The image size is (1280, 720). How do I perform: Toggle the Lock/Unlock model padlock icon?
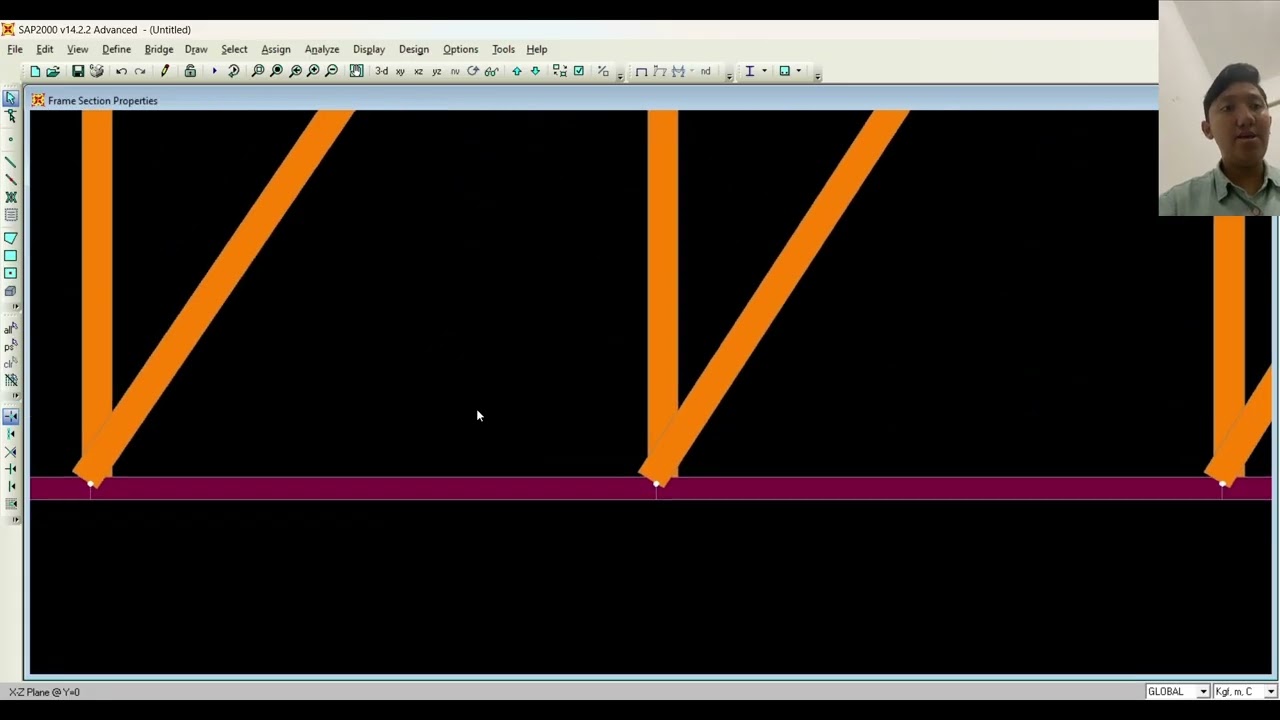tap(190, 71)
